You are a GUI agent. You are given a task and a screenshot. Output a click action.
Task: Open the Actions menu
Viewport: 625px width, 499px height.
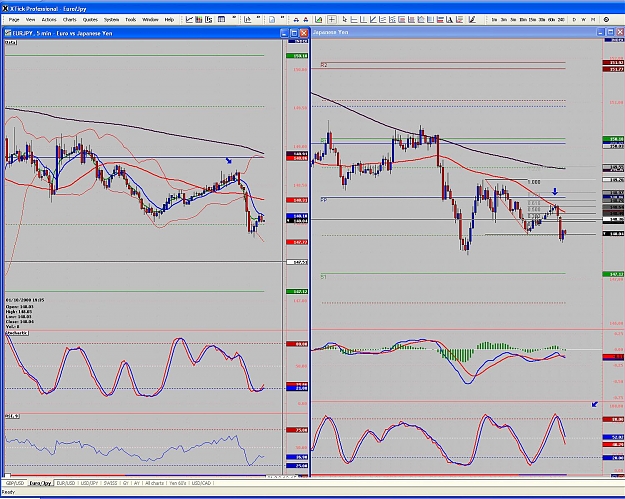[x=49, y=20]
